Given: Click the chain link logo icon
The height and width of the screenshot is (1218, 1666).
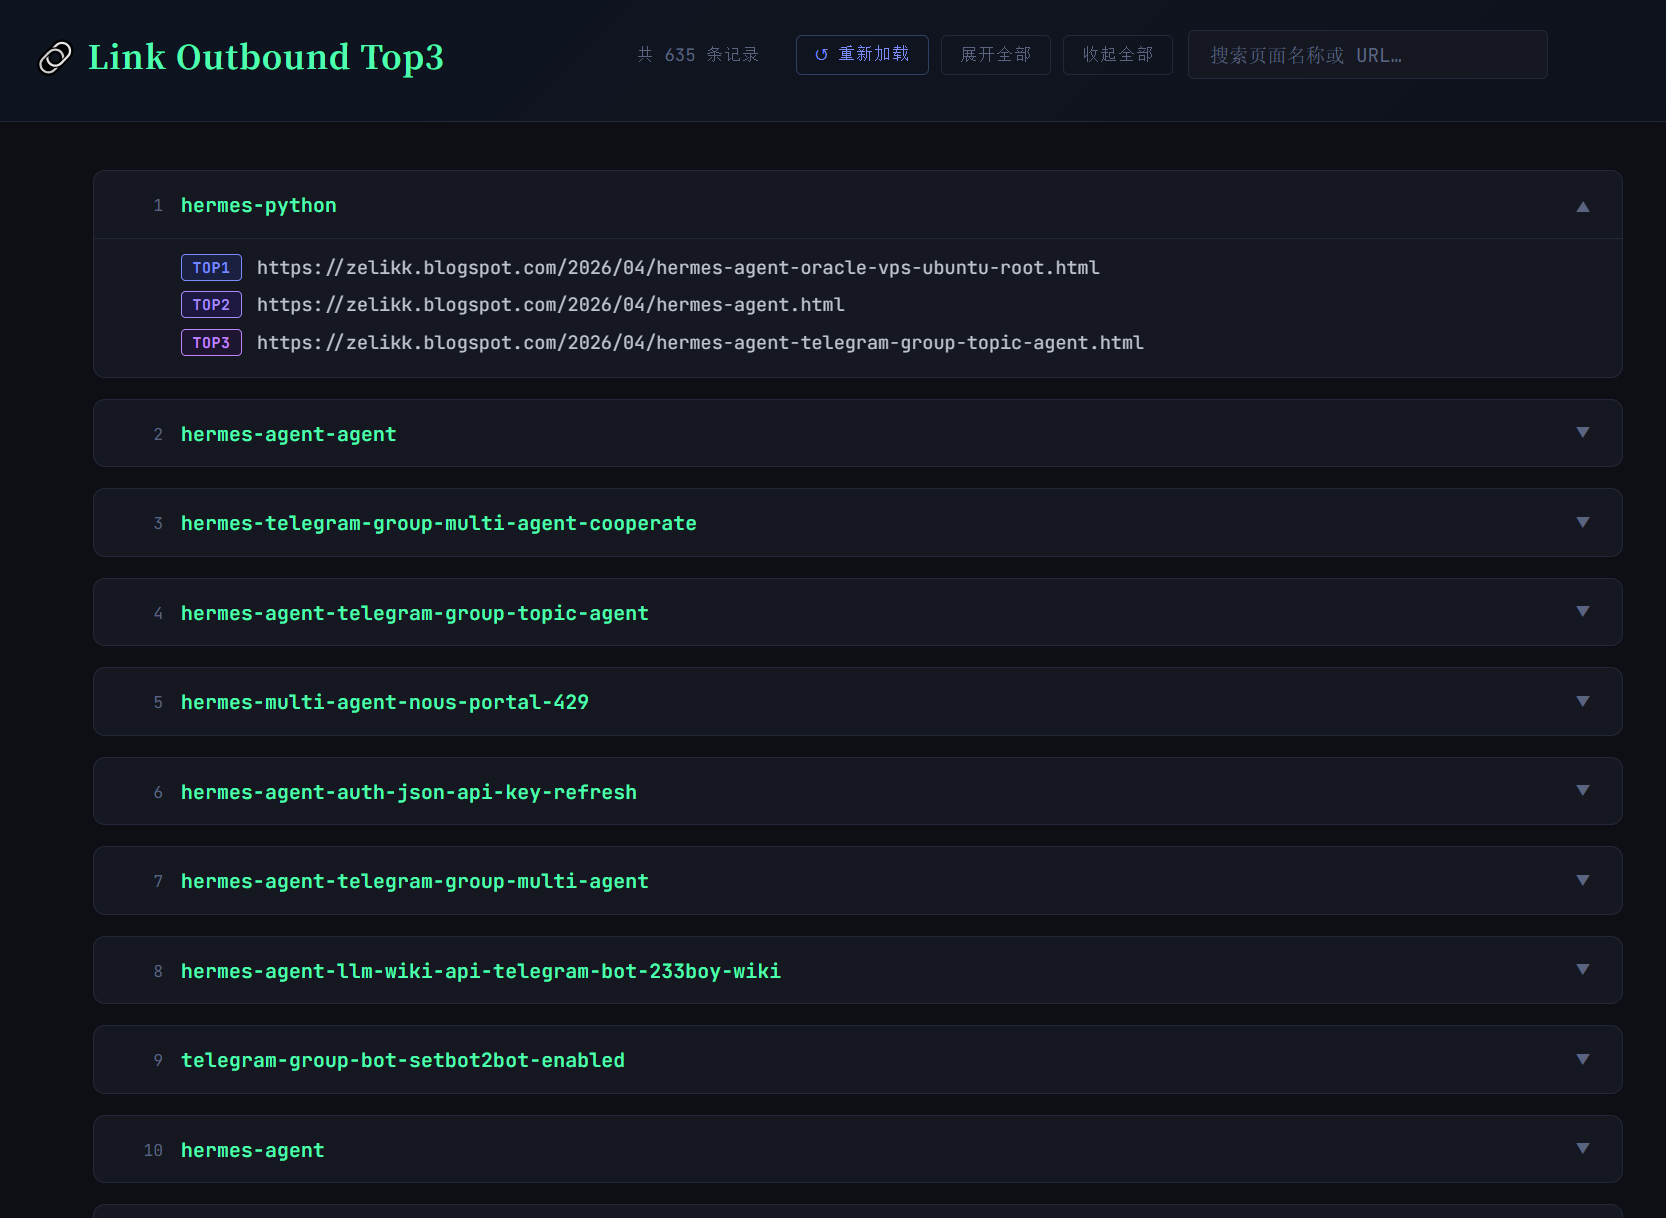Looking at the screenshot, I should click(55, 58).
